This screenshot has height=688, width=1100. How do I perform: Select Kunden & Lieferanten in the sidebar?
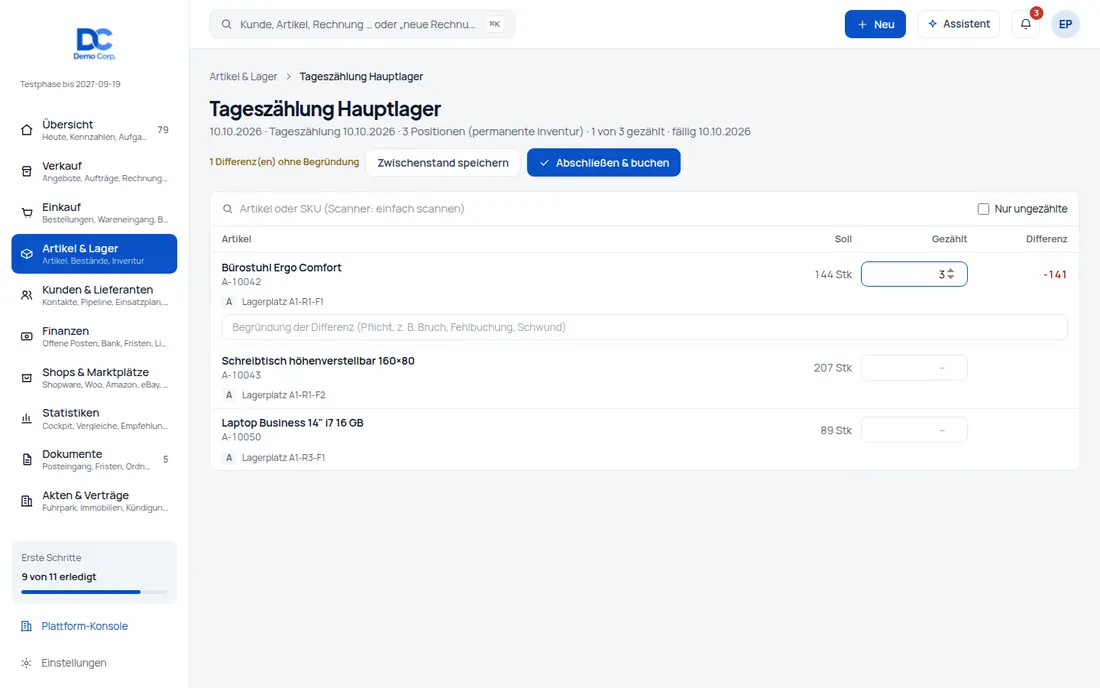(x=94, y=295)
